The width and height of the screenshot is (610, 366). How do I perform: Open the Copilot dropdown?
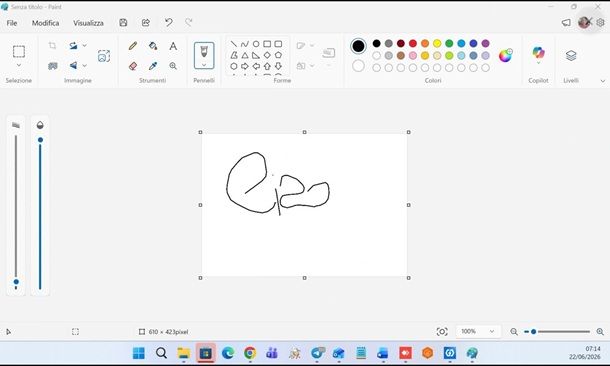538,63
